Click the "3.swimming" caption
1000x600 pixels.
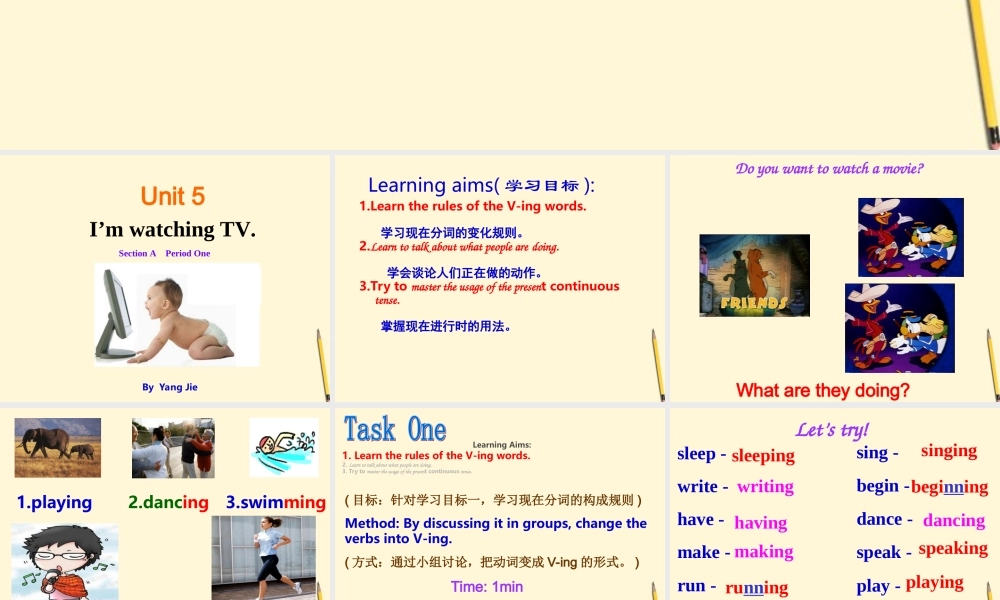pos(276,502)
